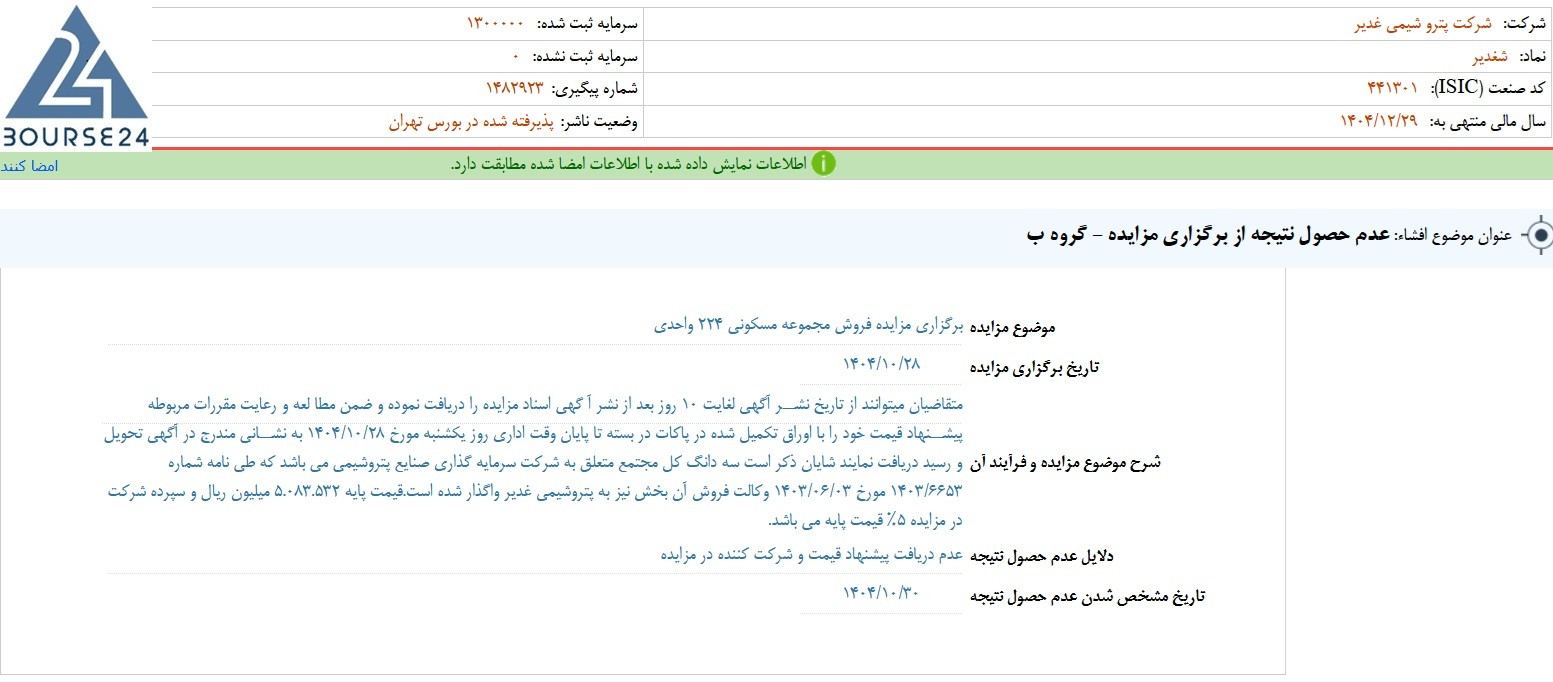The height and width of the screenshot is (682, 1553).
Task: Click the unregistered capital value ۰
Action: coord(515,56)
